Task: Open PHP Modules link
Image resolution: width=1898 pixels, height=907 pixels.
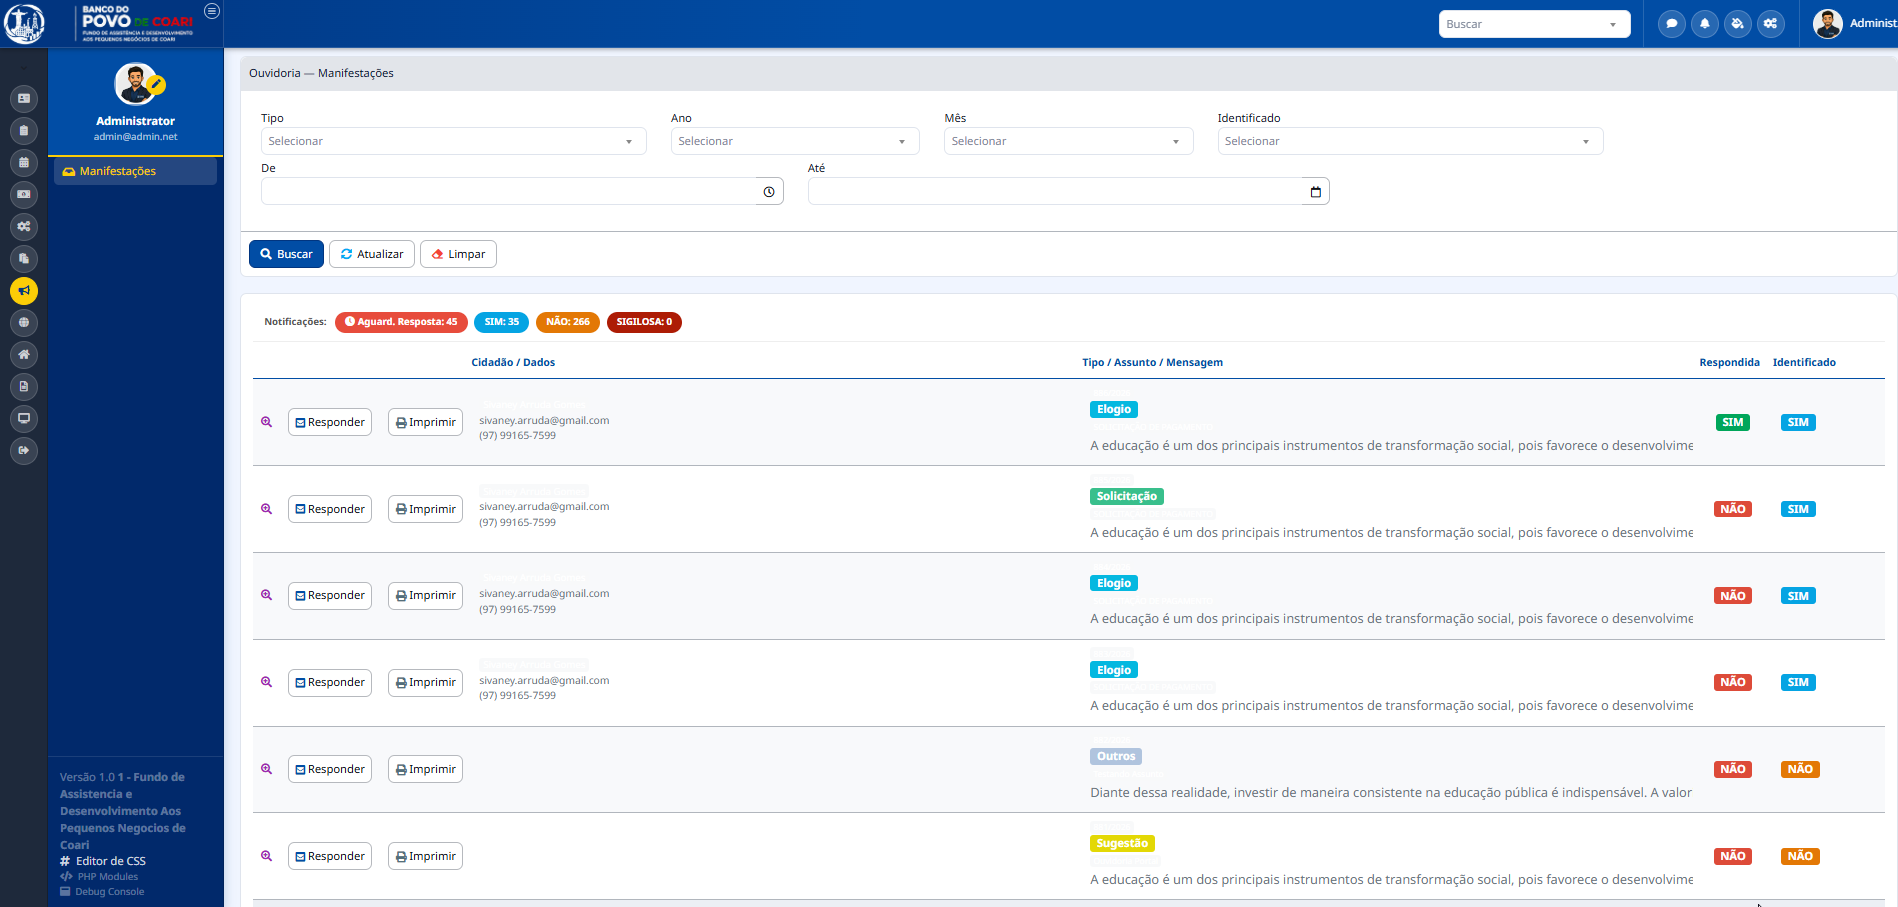Action: [x=99, y=877]
